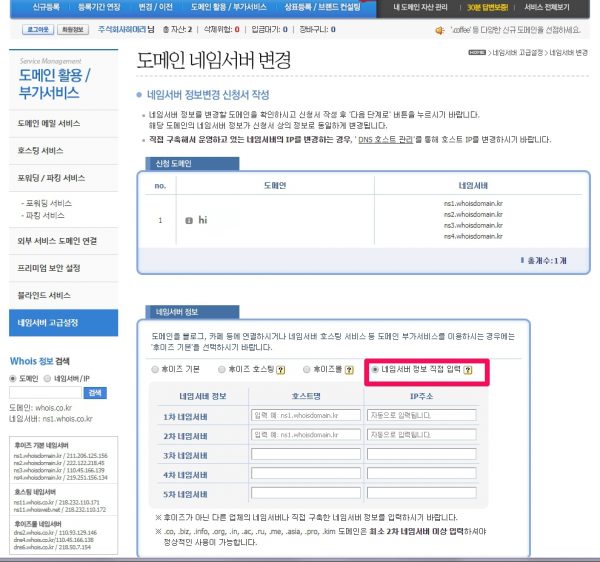Click the HOME breadcrumb icon
600x562 pixels.
477,52
